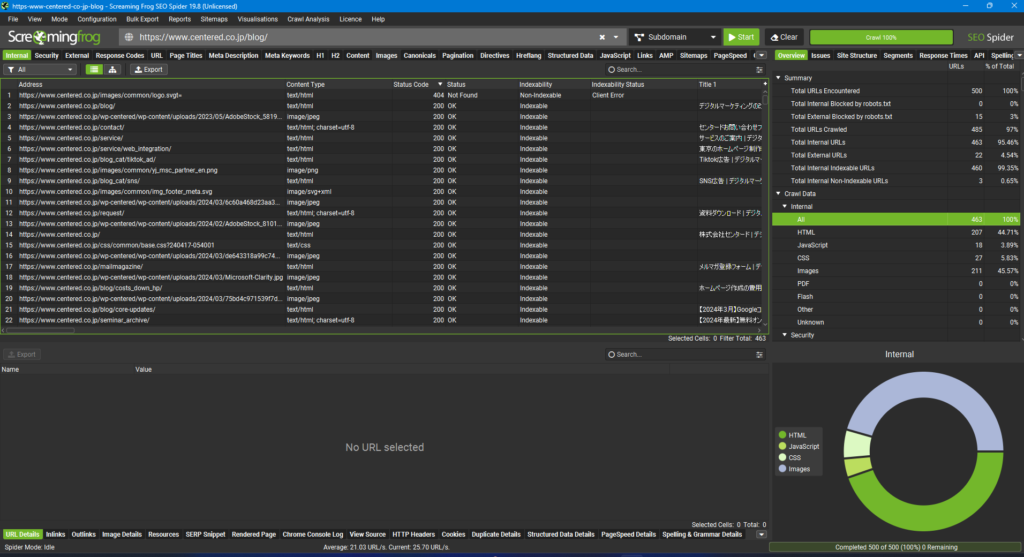Open upper search filter options icon
Viewport: 1024px width, 557px height.
(760, 69)
